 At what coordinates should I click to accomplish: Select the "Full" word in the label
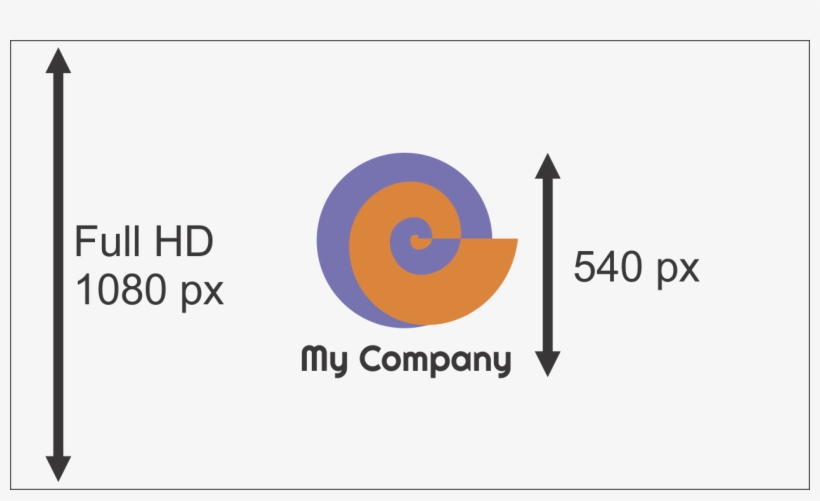click(x=108, y=243)
